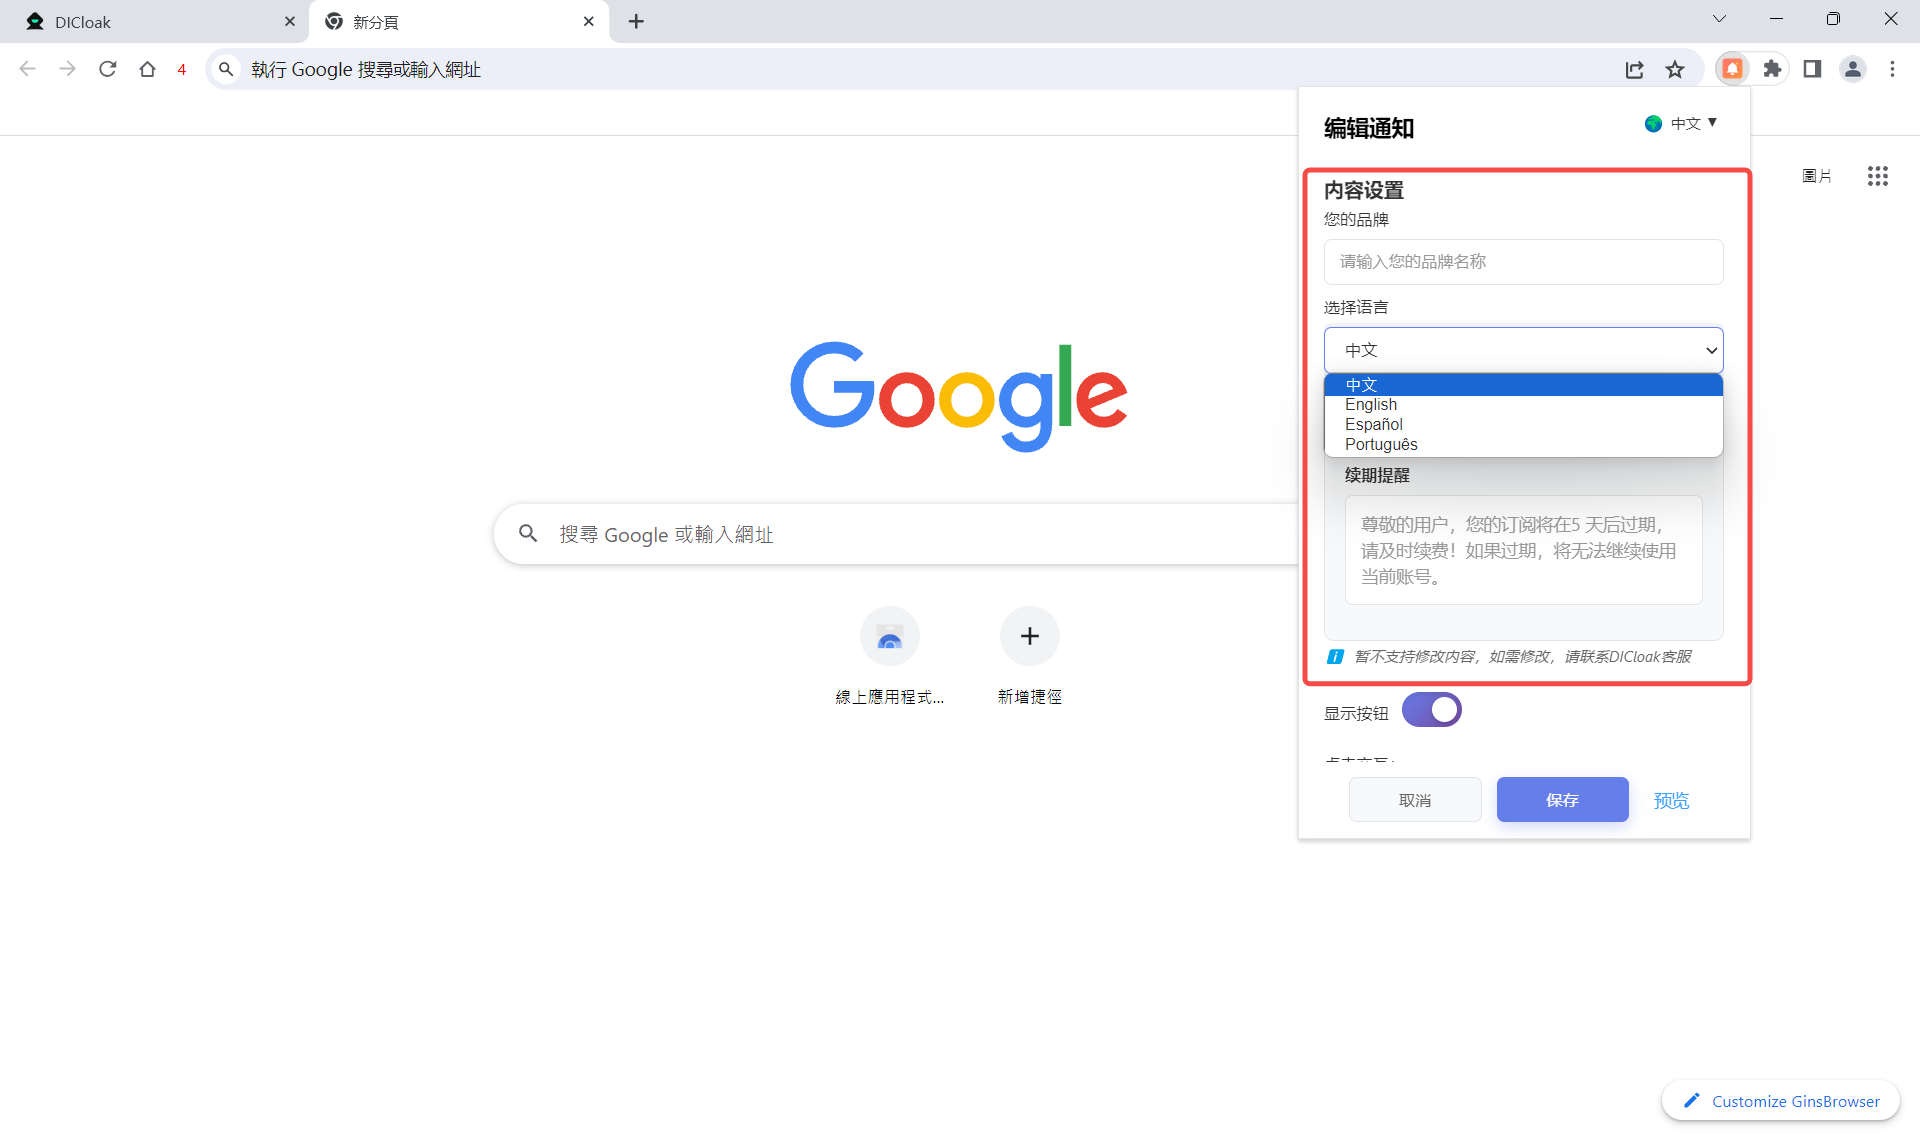Open a new tab with the plus button

pyautogui.click(x=636, y=21)
